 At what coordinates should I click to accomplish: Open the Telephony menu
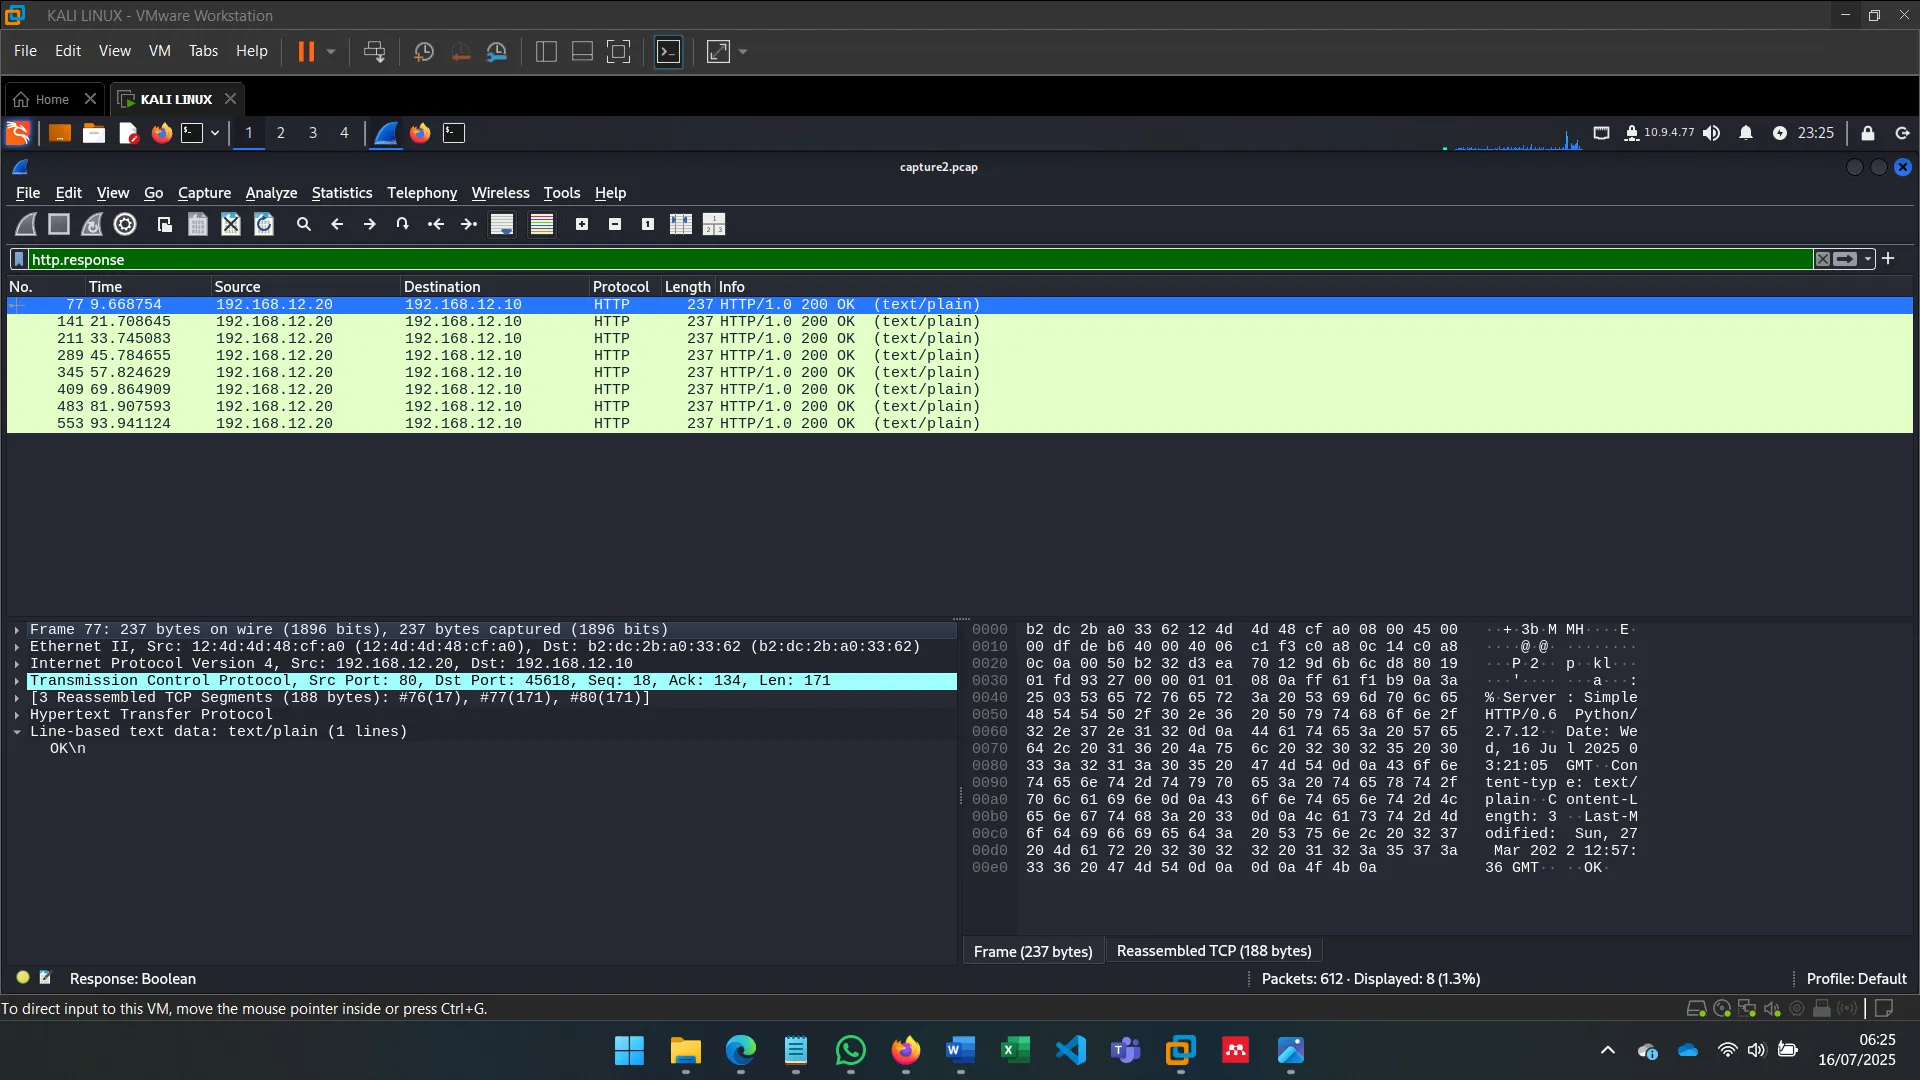pos(421,193)
